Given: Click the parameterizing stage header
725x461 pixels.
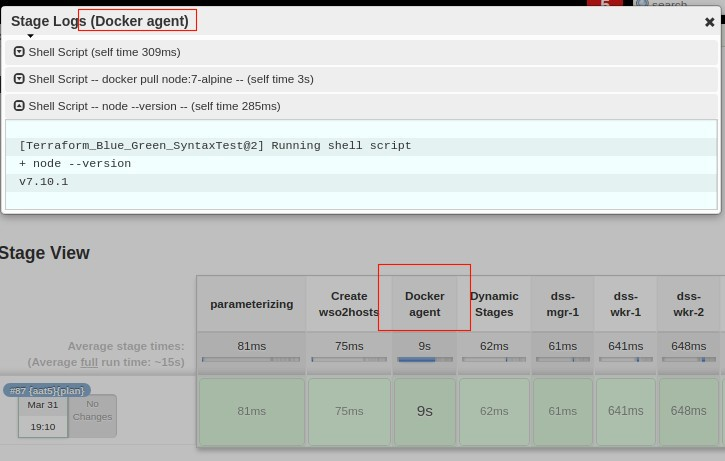Looking at the screenshot, I should [x=251, y=304].
